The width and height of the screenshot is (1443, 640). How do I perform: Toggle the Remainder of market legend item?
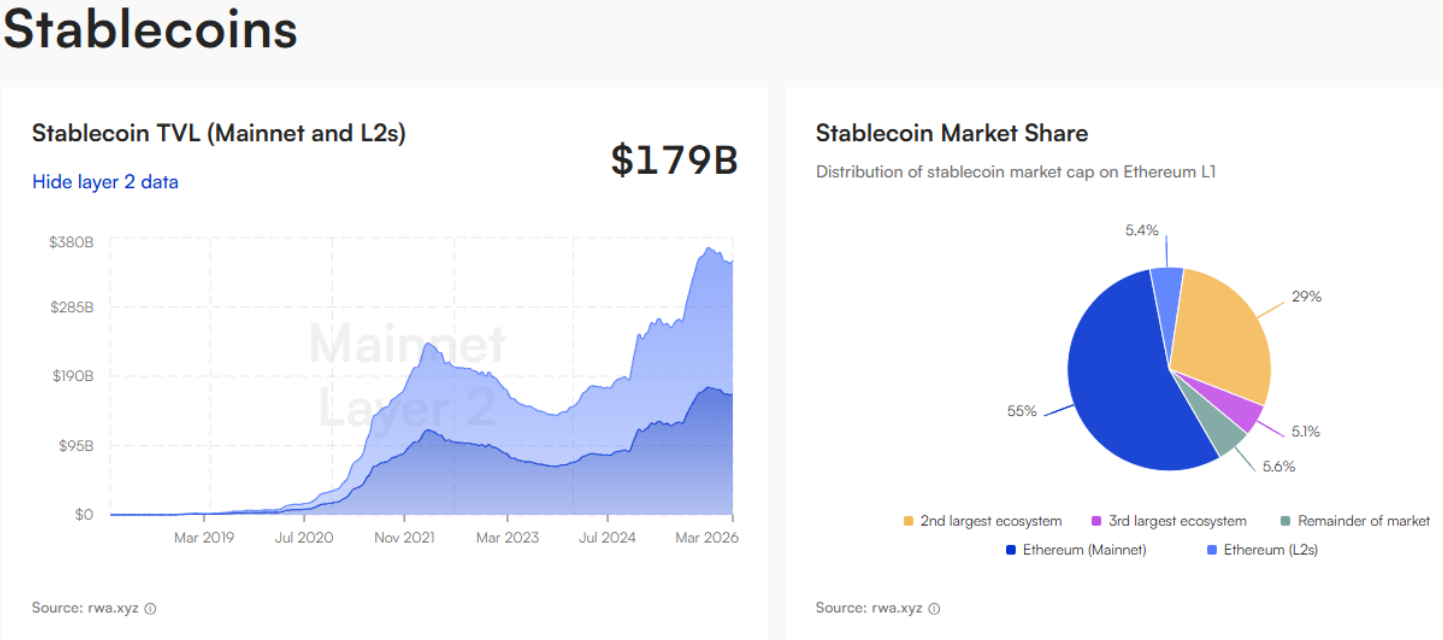(x=1363, y=521)
